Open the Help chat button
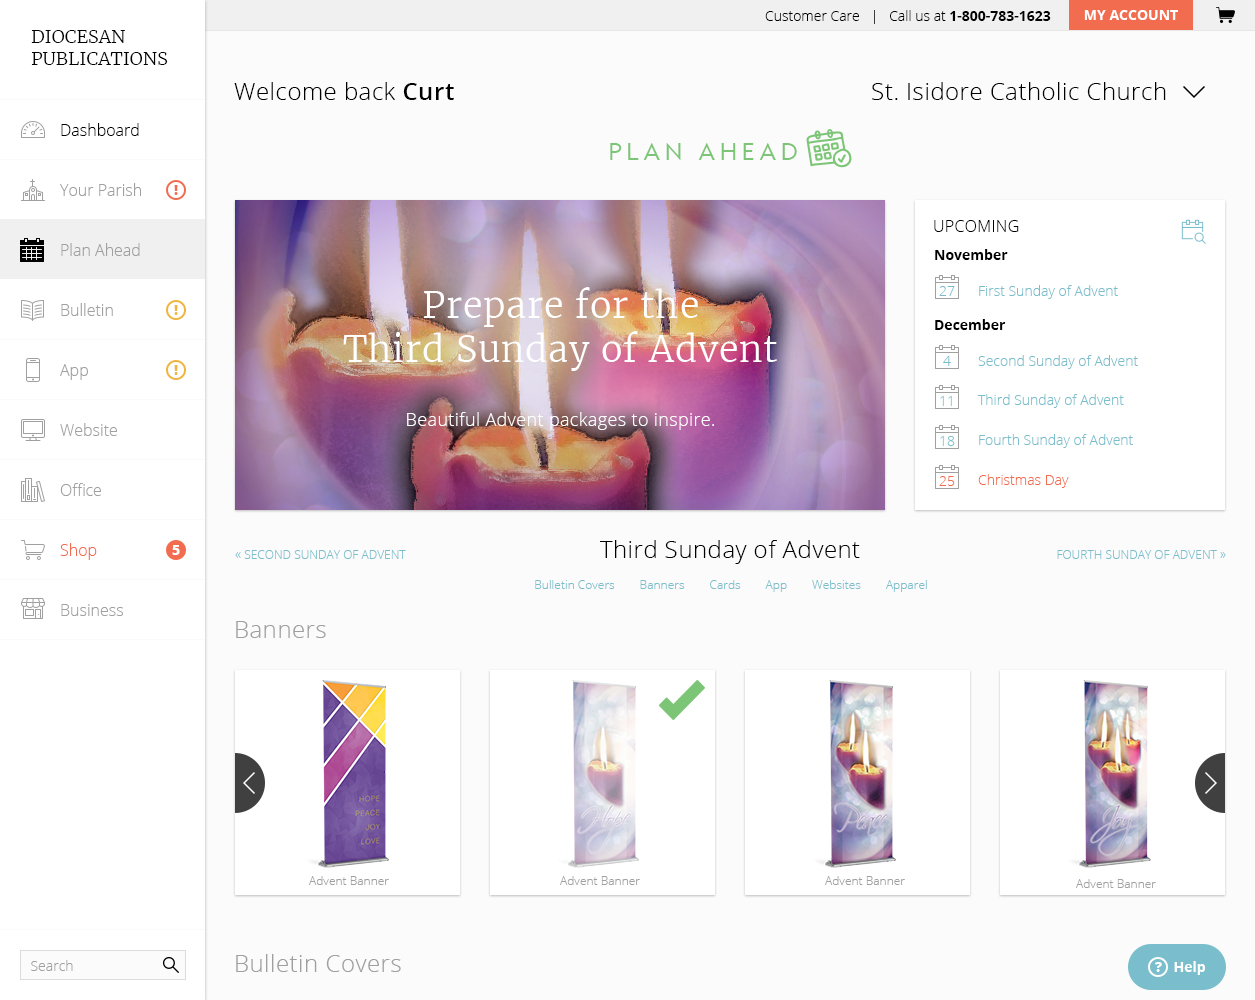This screenshot has height=1000, width=1255. click(x=1177, y=967)
